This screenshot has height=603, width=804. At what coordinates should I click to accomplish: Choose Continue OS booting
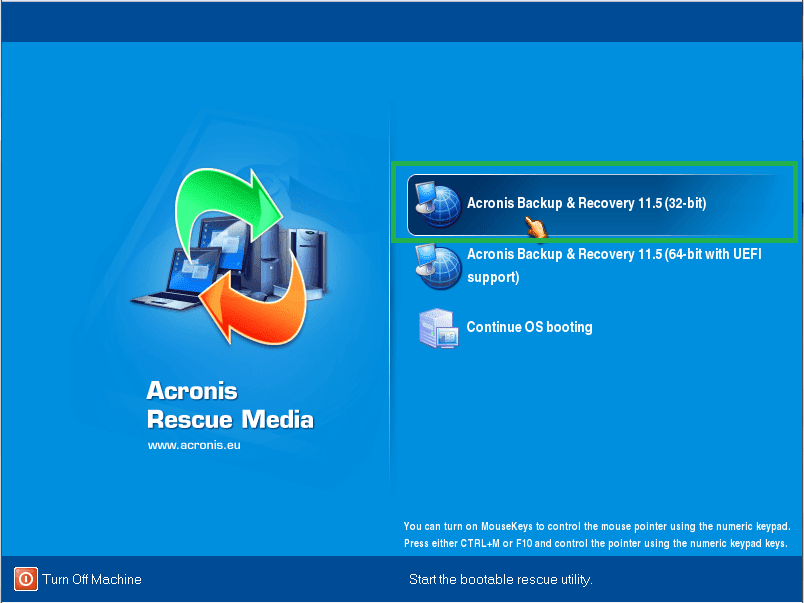[529, 327]
